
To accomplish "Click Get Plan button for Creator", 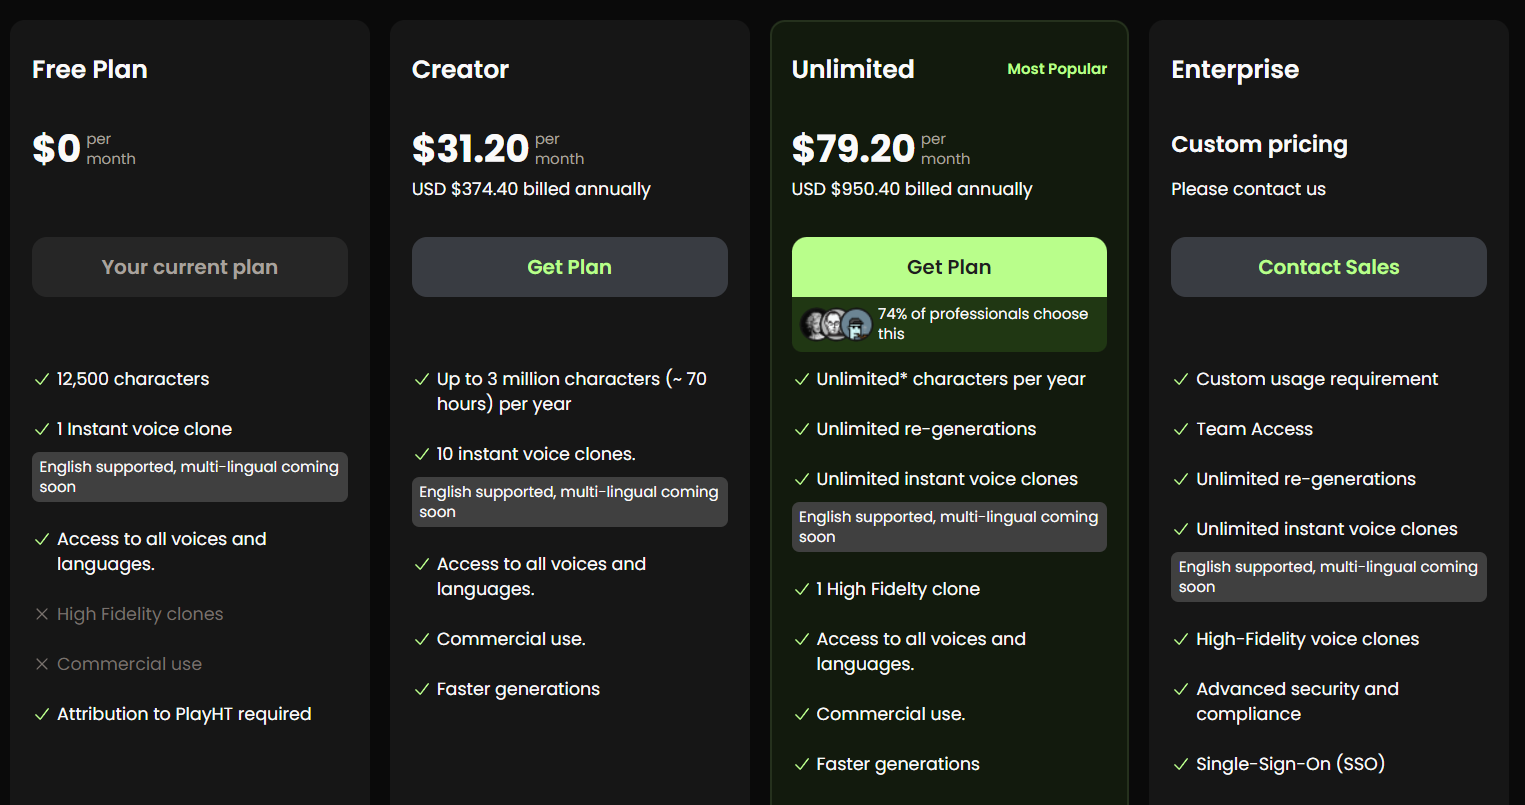I will 569,267.
